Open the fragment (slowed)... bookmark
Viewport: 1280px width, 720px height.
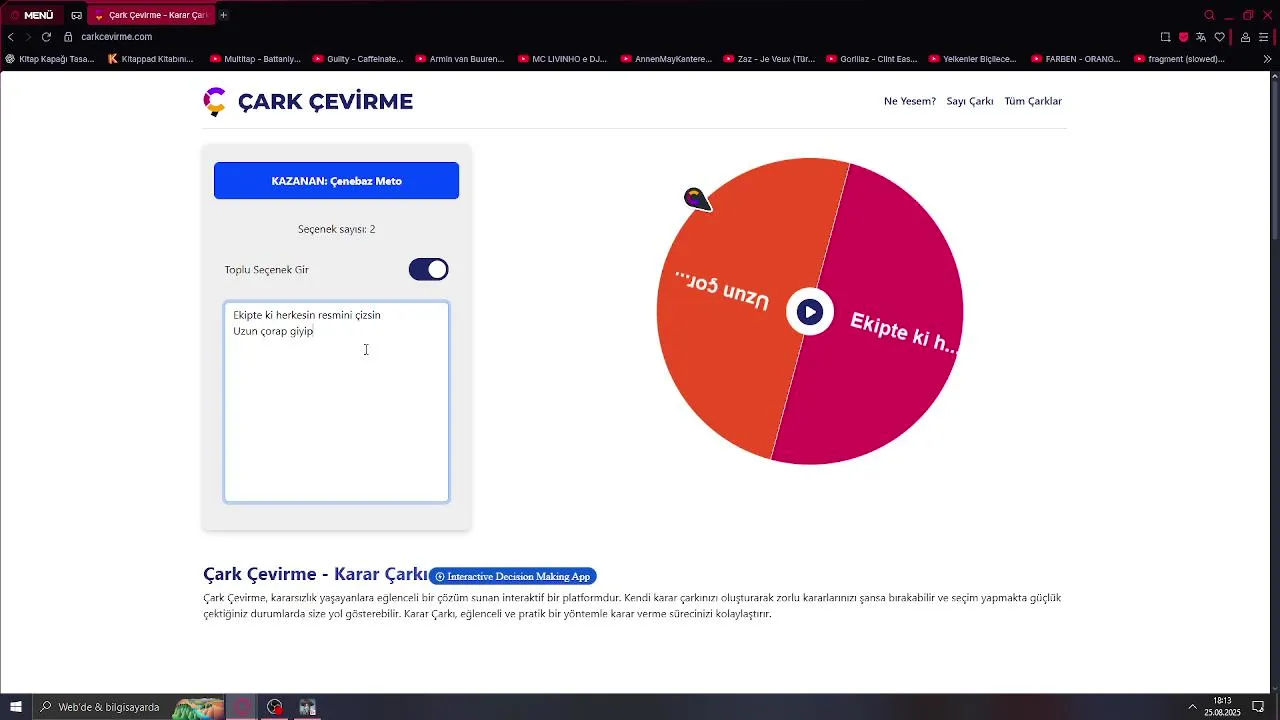click(1179, 59)
